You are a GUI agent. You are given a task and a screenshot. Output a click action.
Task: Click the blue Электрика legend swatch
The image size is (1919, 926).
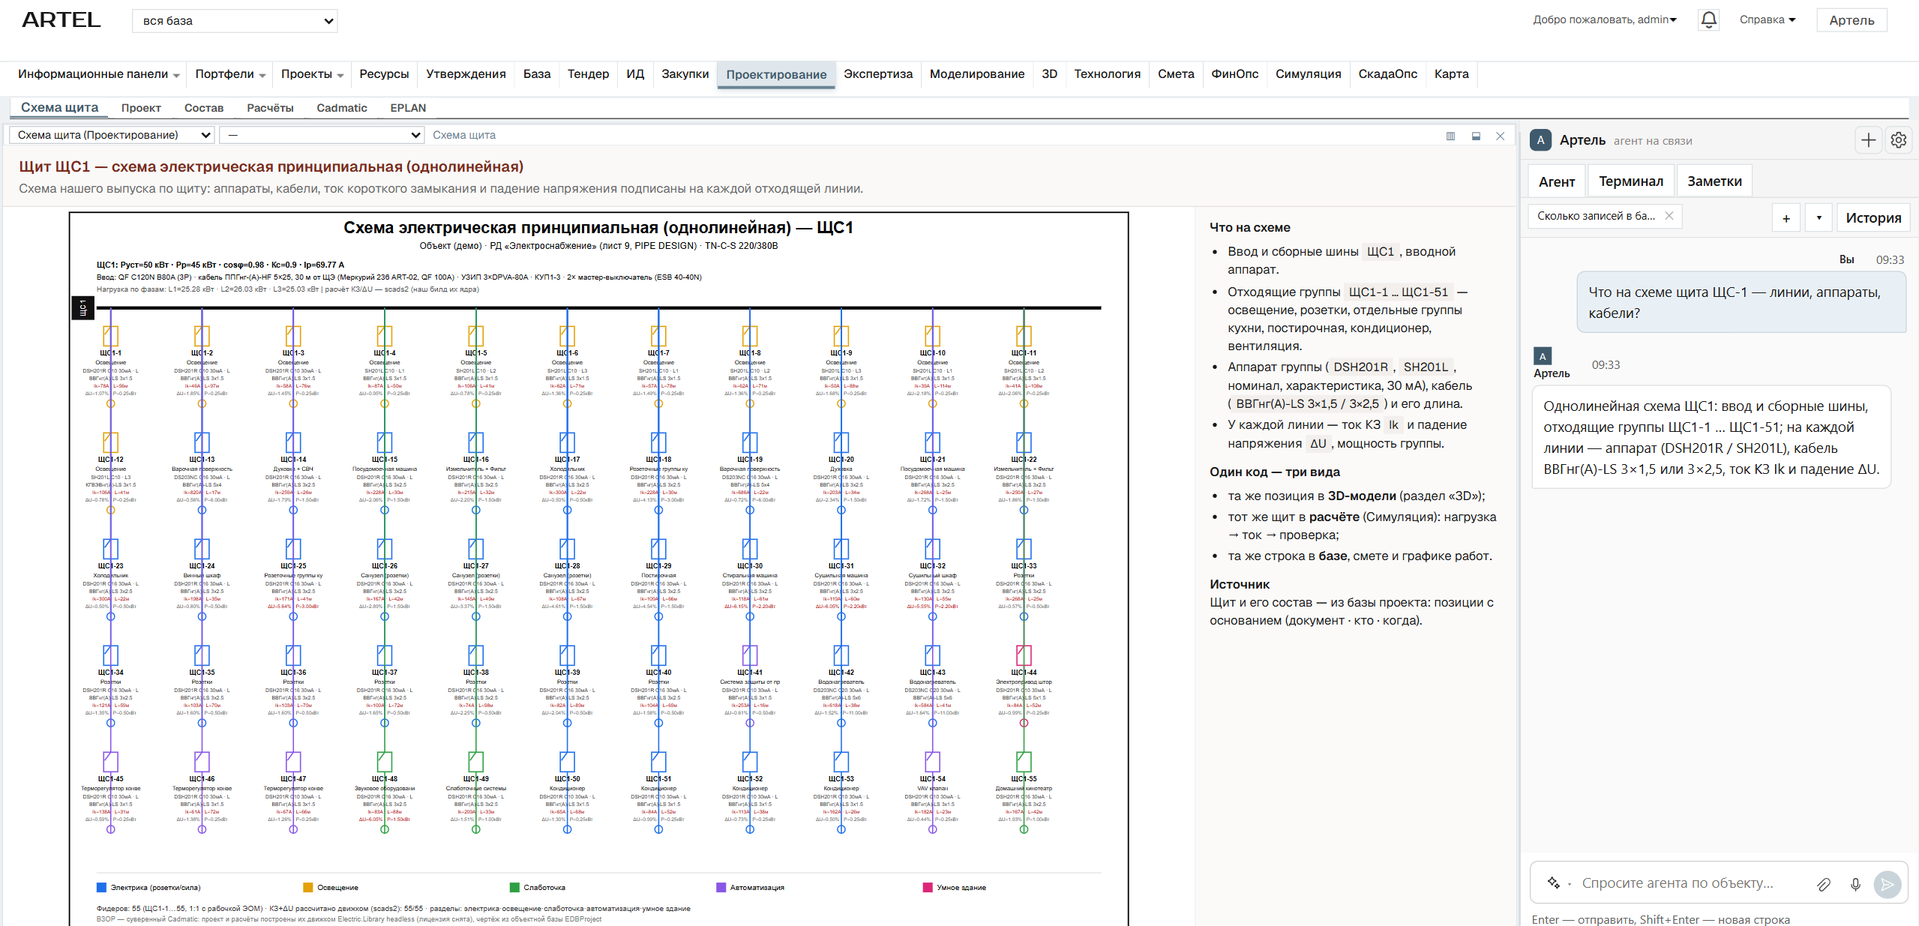tap(101, 887)
